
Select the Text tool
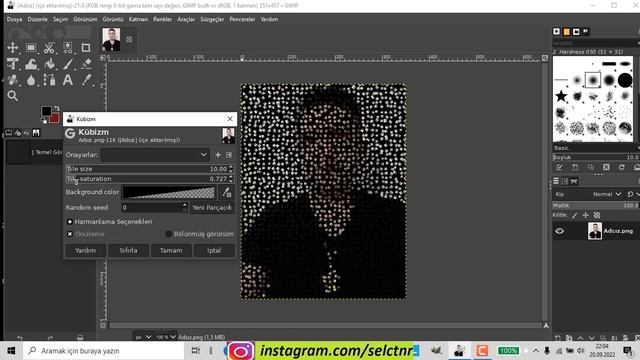pyautogui.click(x=68, y=80)
